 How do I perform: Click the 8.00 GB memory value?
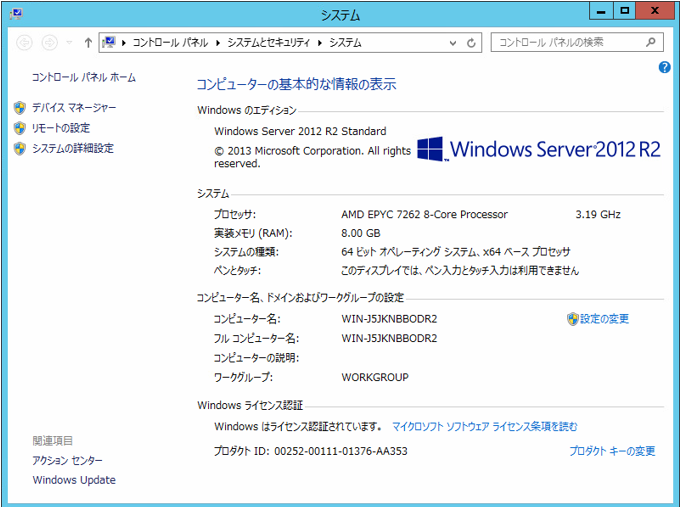pyautogui.click(x=361, y=233)
